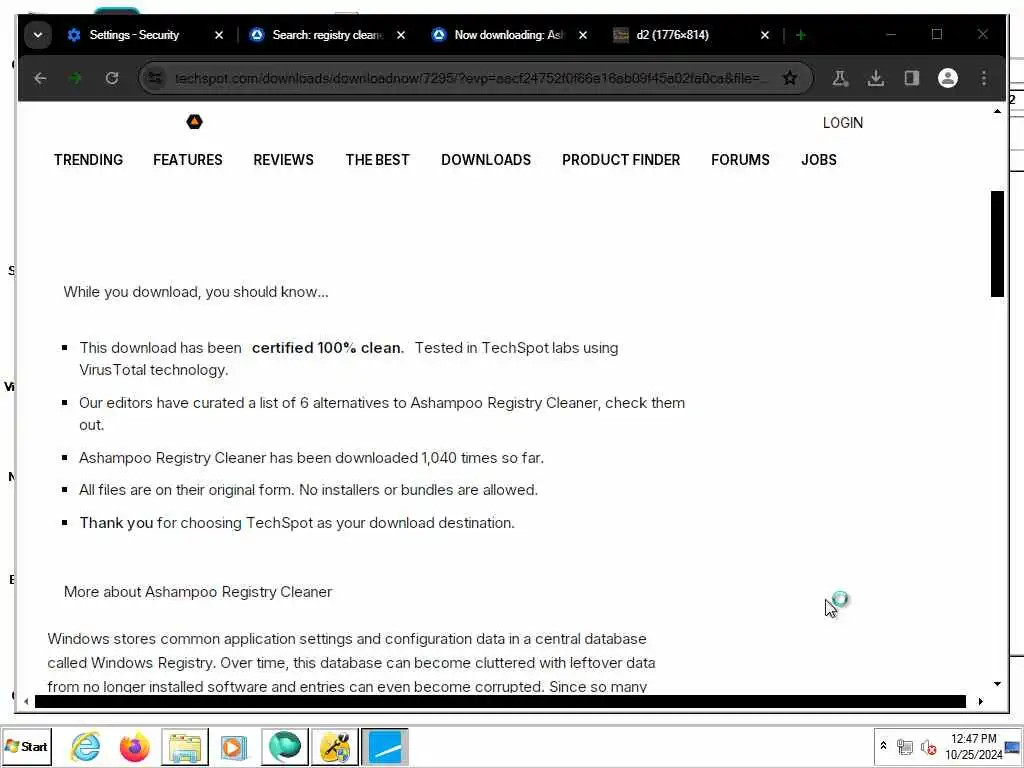The height and width of the screenshot is (768, 1024).
Task: Open the green browser taskbar icon
Action: pos(285,746)
